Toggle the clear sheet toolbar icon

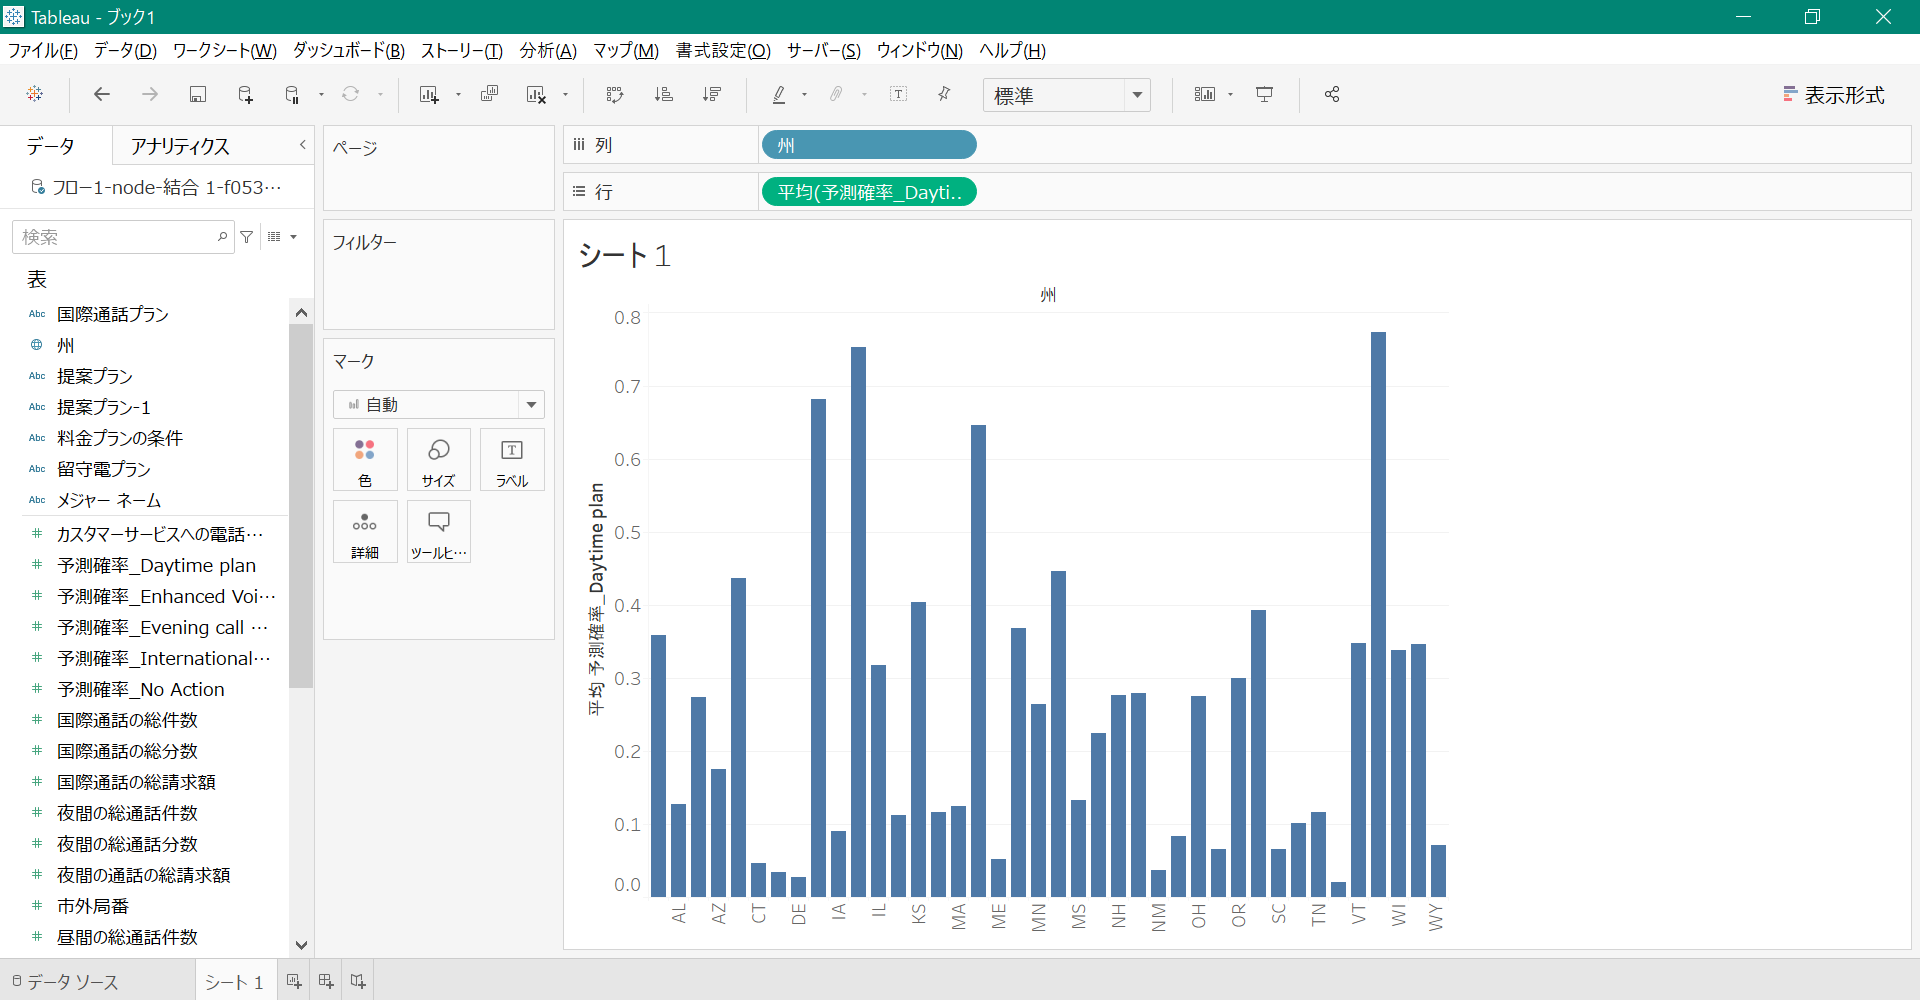536,94
